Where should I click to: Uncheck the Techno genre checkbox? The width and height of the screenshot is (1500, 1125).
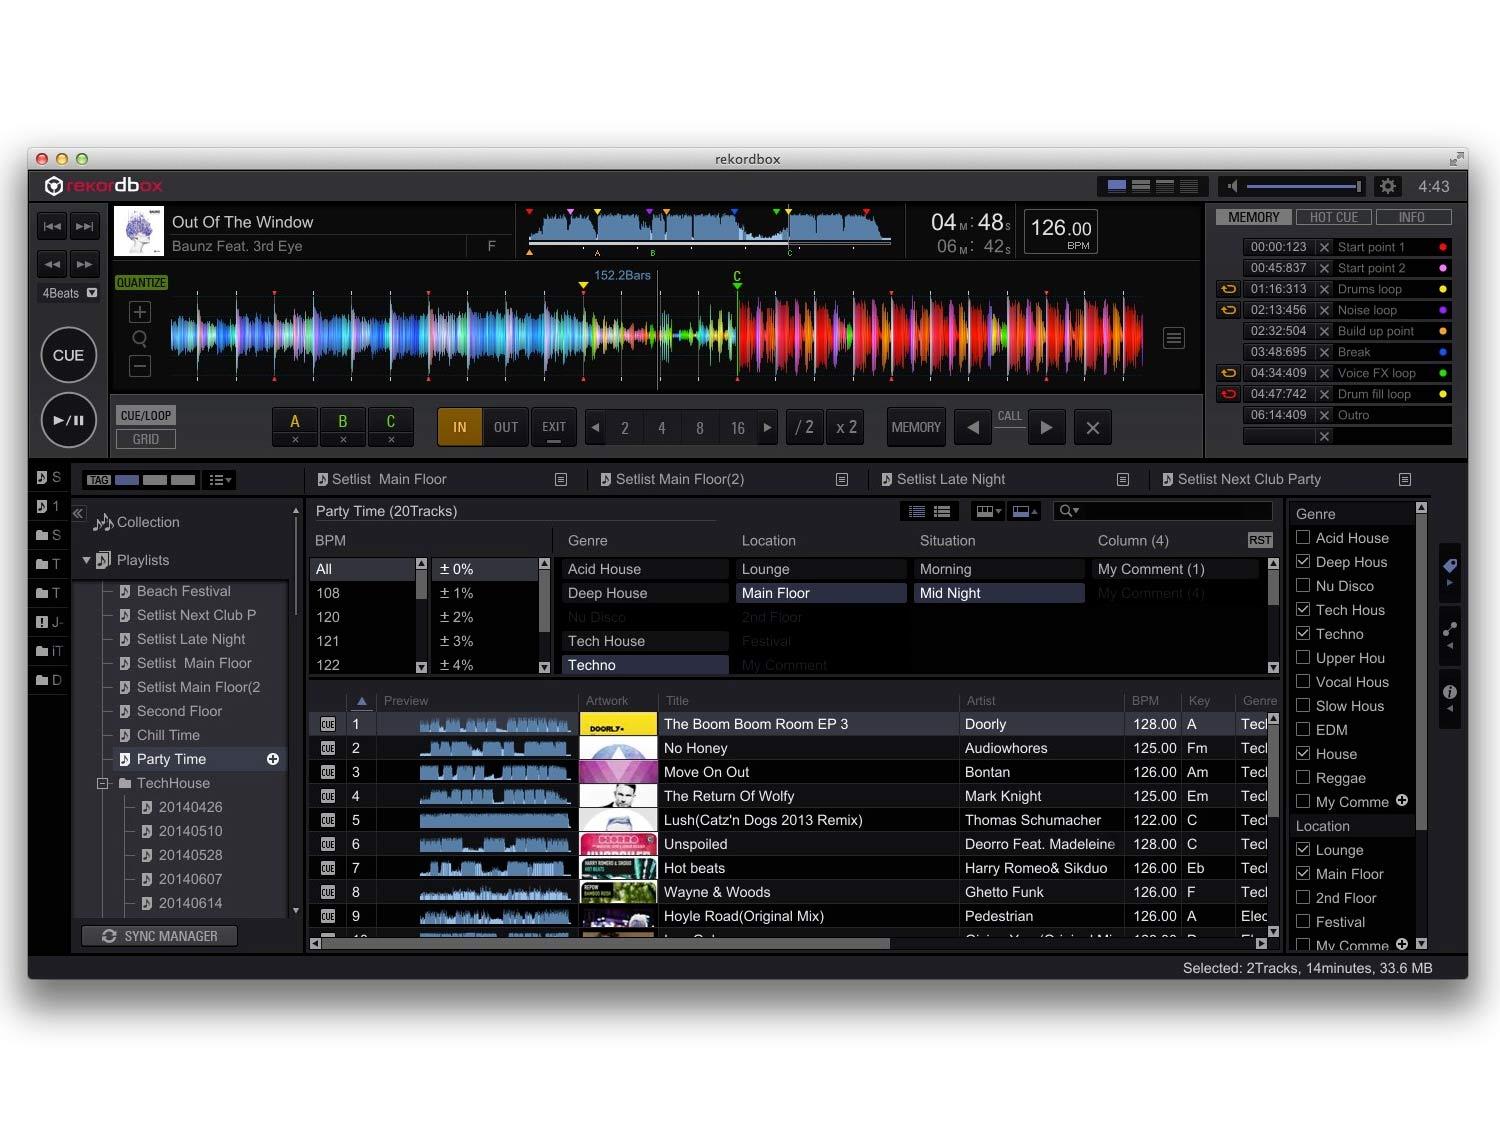1303,633
